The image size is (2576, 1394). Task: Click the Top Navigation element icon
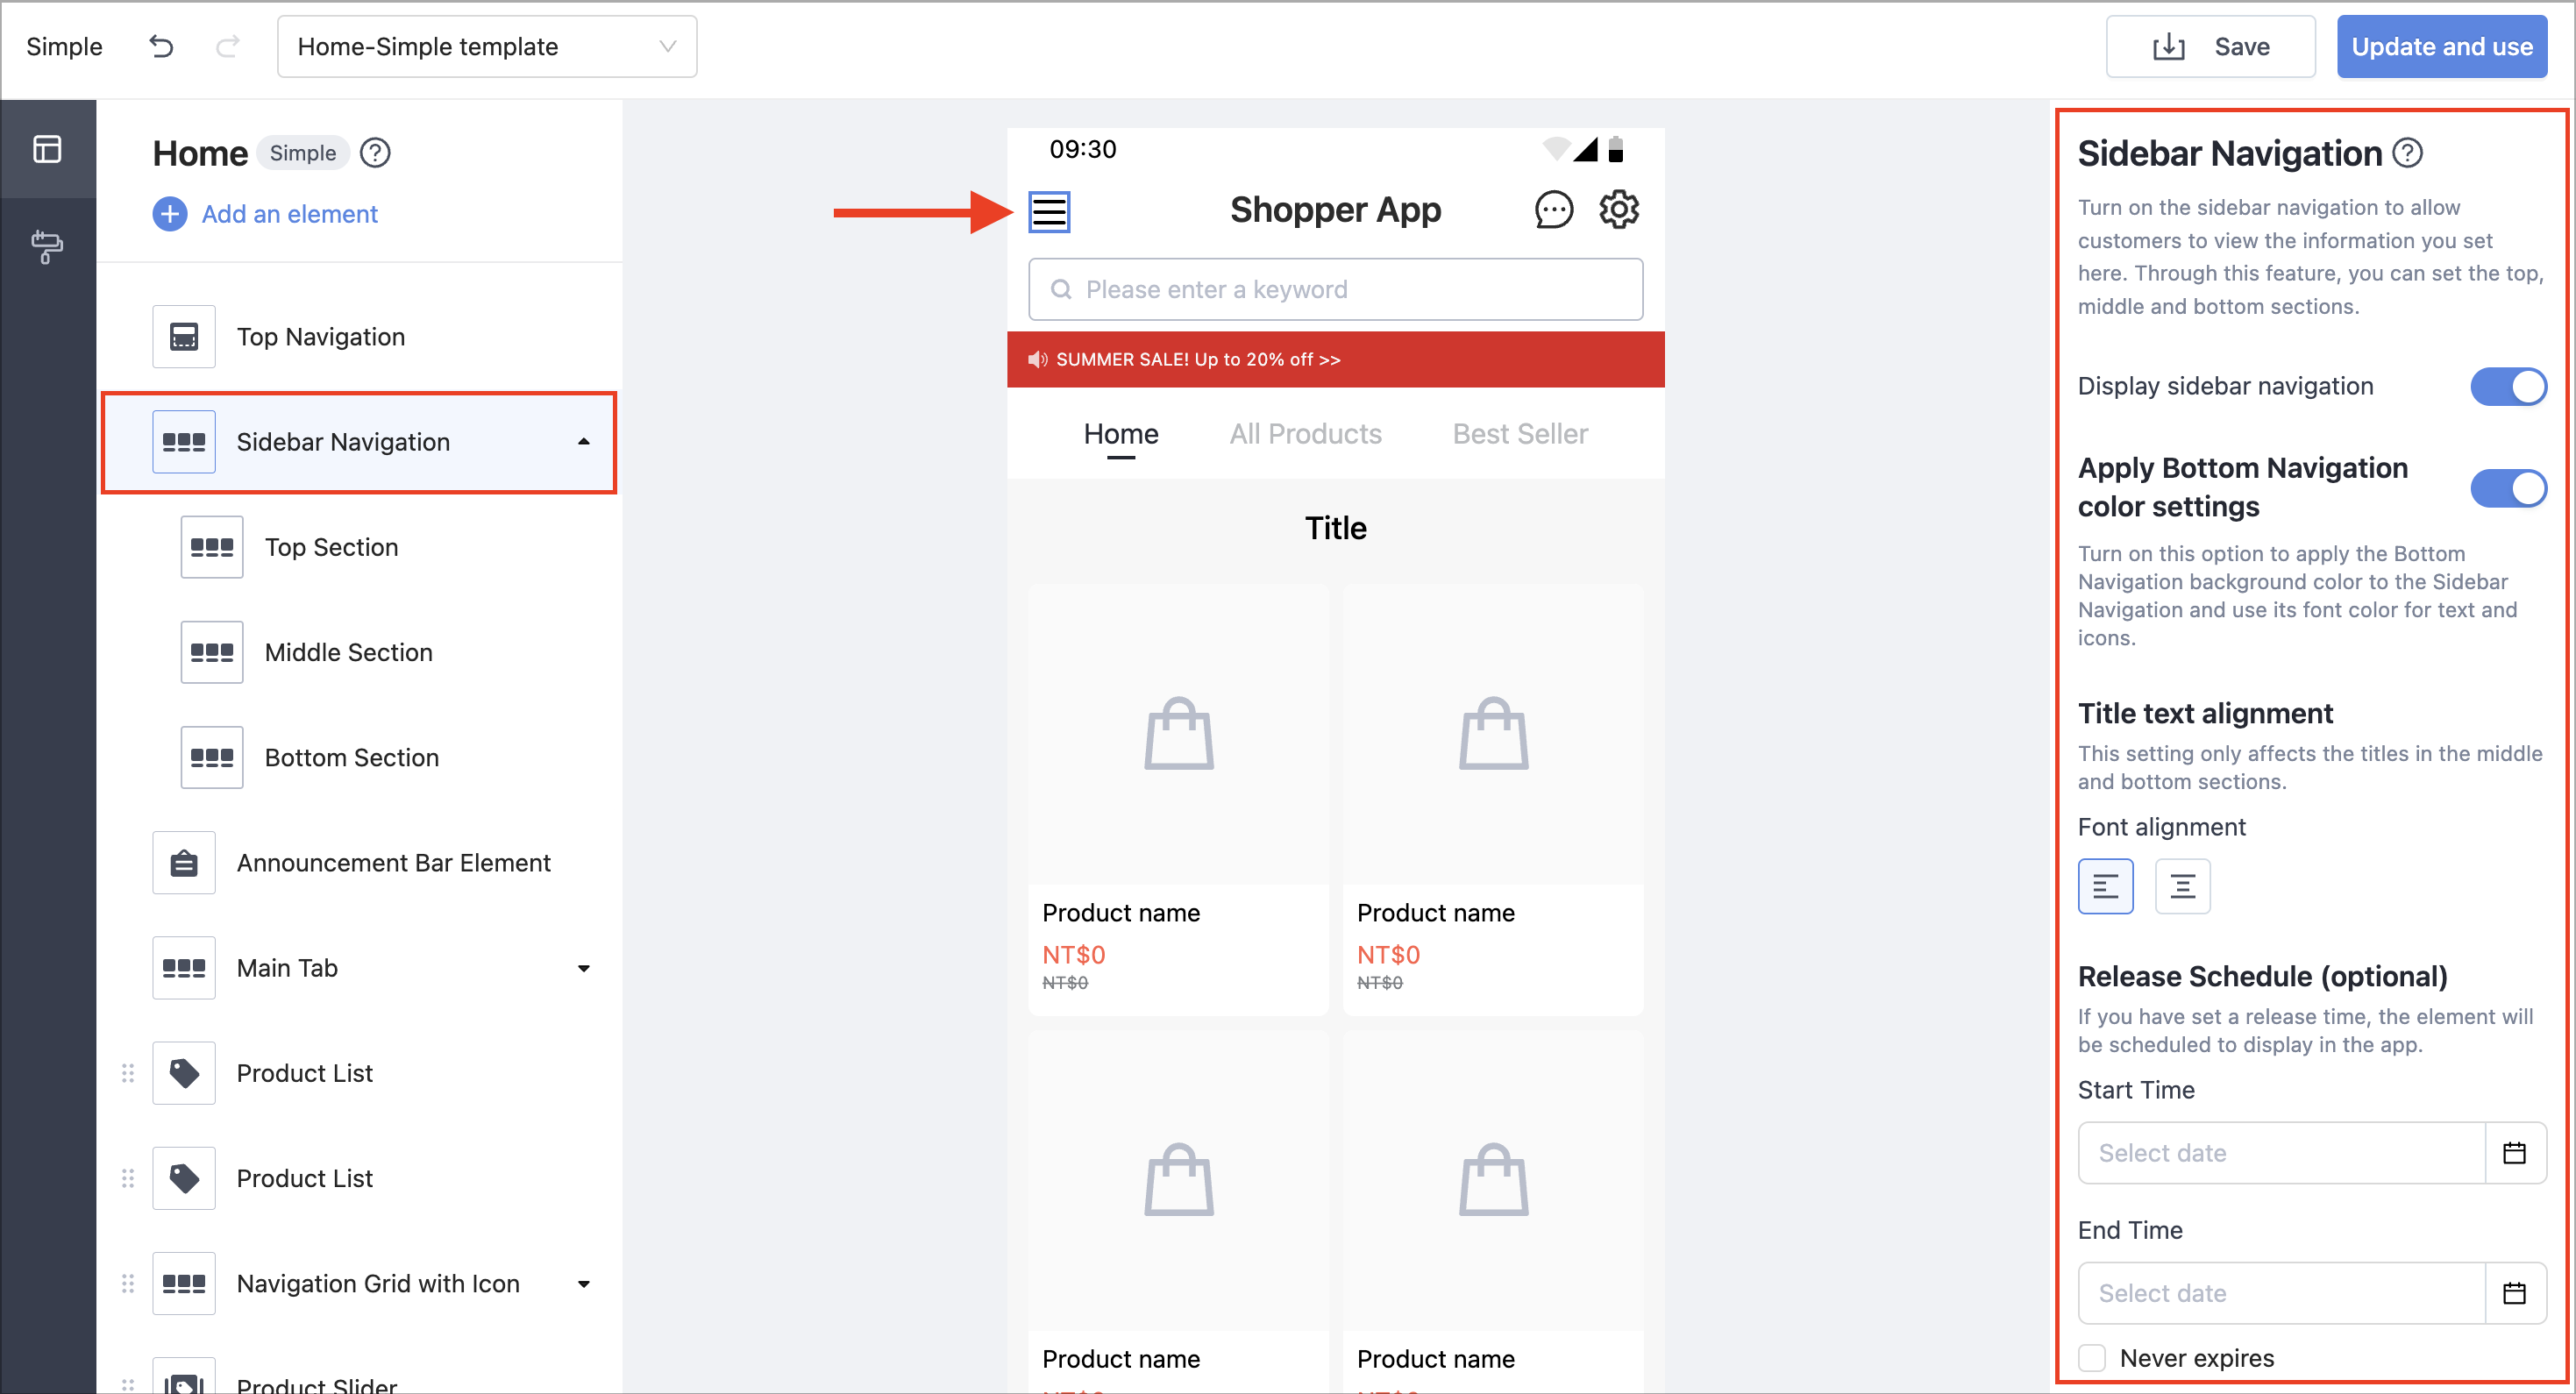coord(184,337)
